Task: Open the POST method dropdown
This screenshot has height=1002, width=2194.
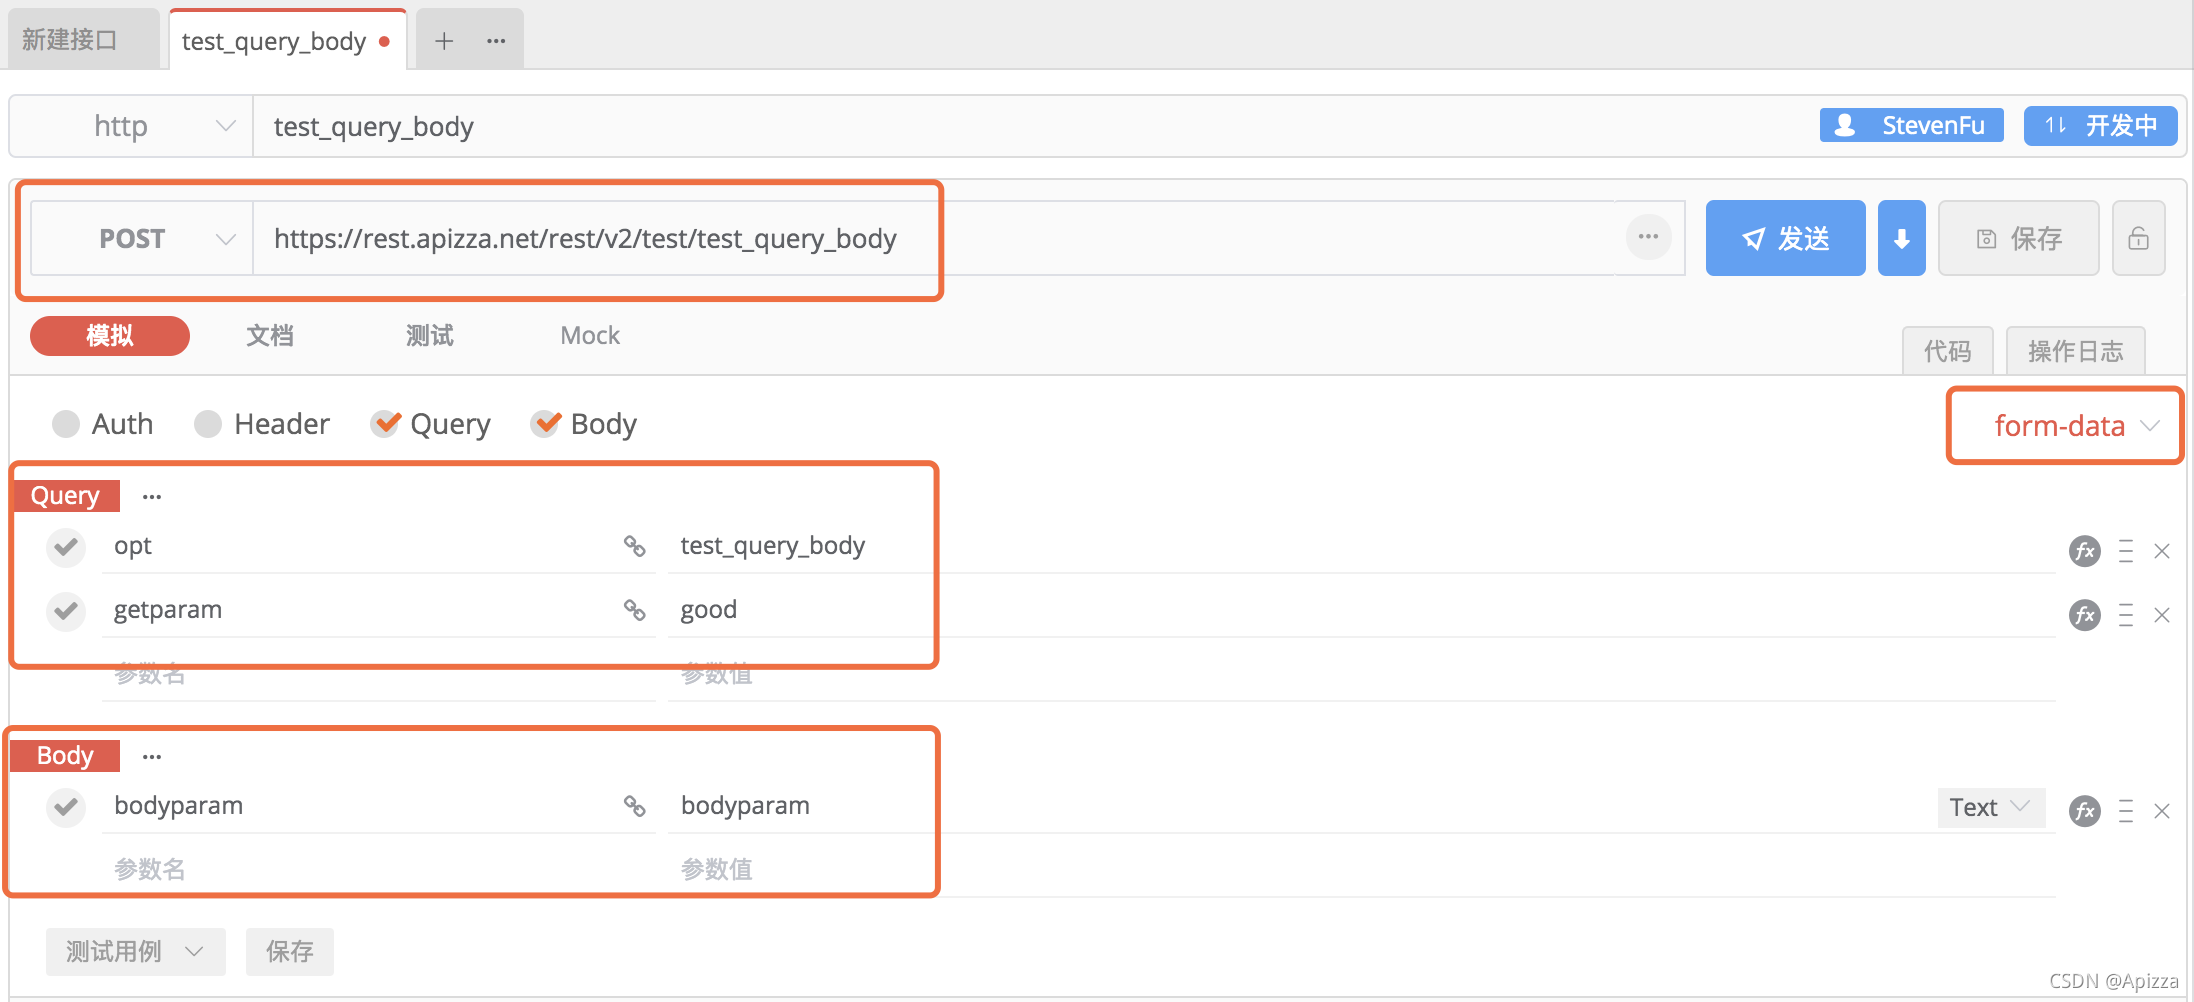Action: click(141, 238)
